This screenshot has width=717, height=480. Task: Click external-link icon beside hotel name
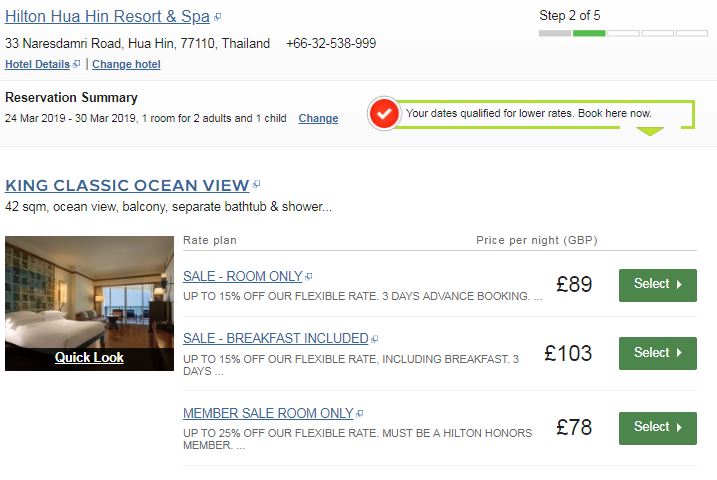[x=218, y=17]
